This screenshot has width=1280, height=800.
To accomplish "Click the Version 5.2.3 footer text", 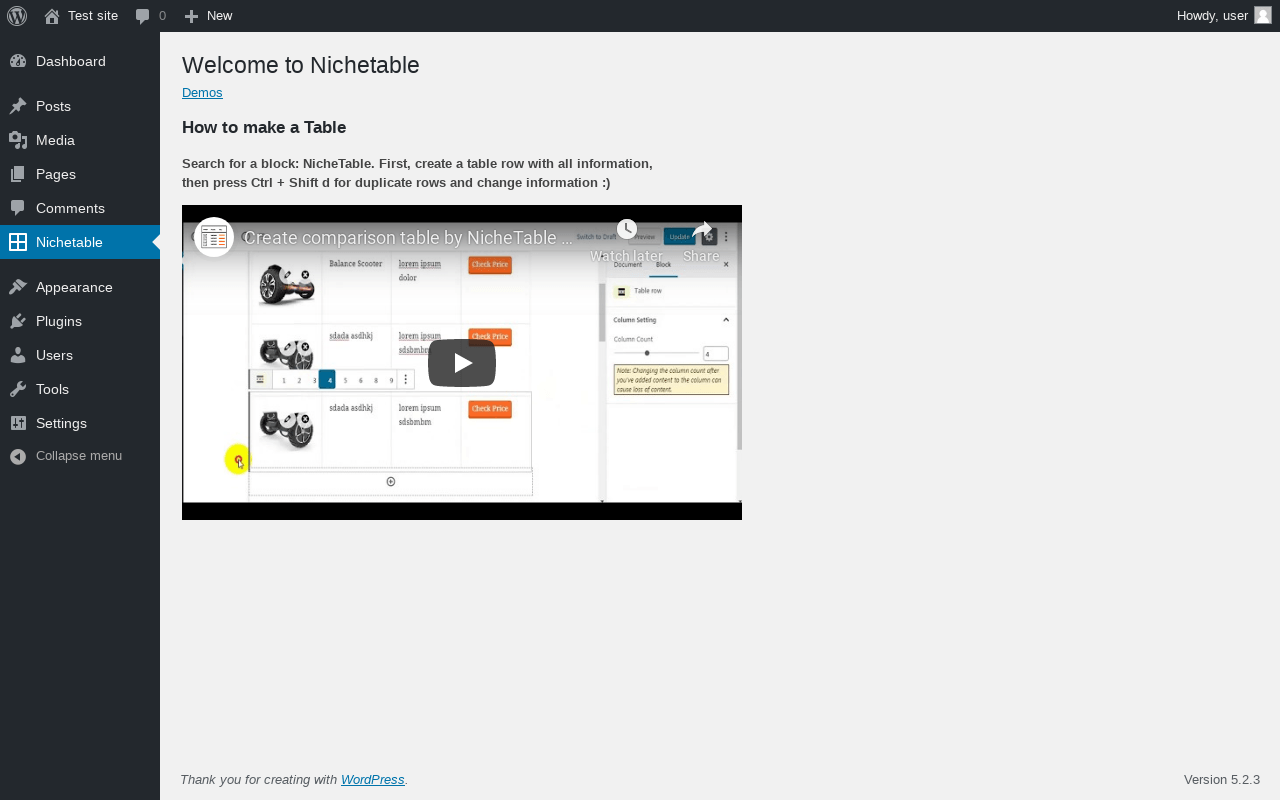I will [1222, 780].
